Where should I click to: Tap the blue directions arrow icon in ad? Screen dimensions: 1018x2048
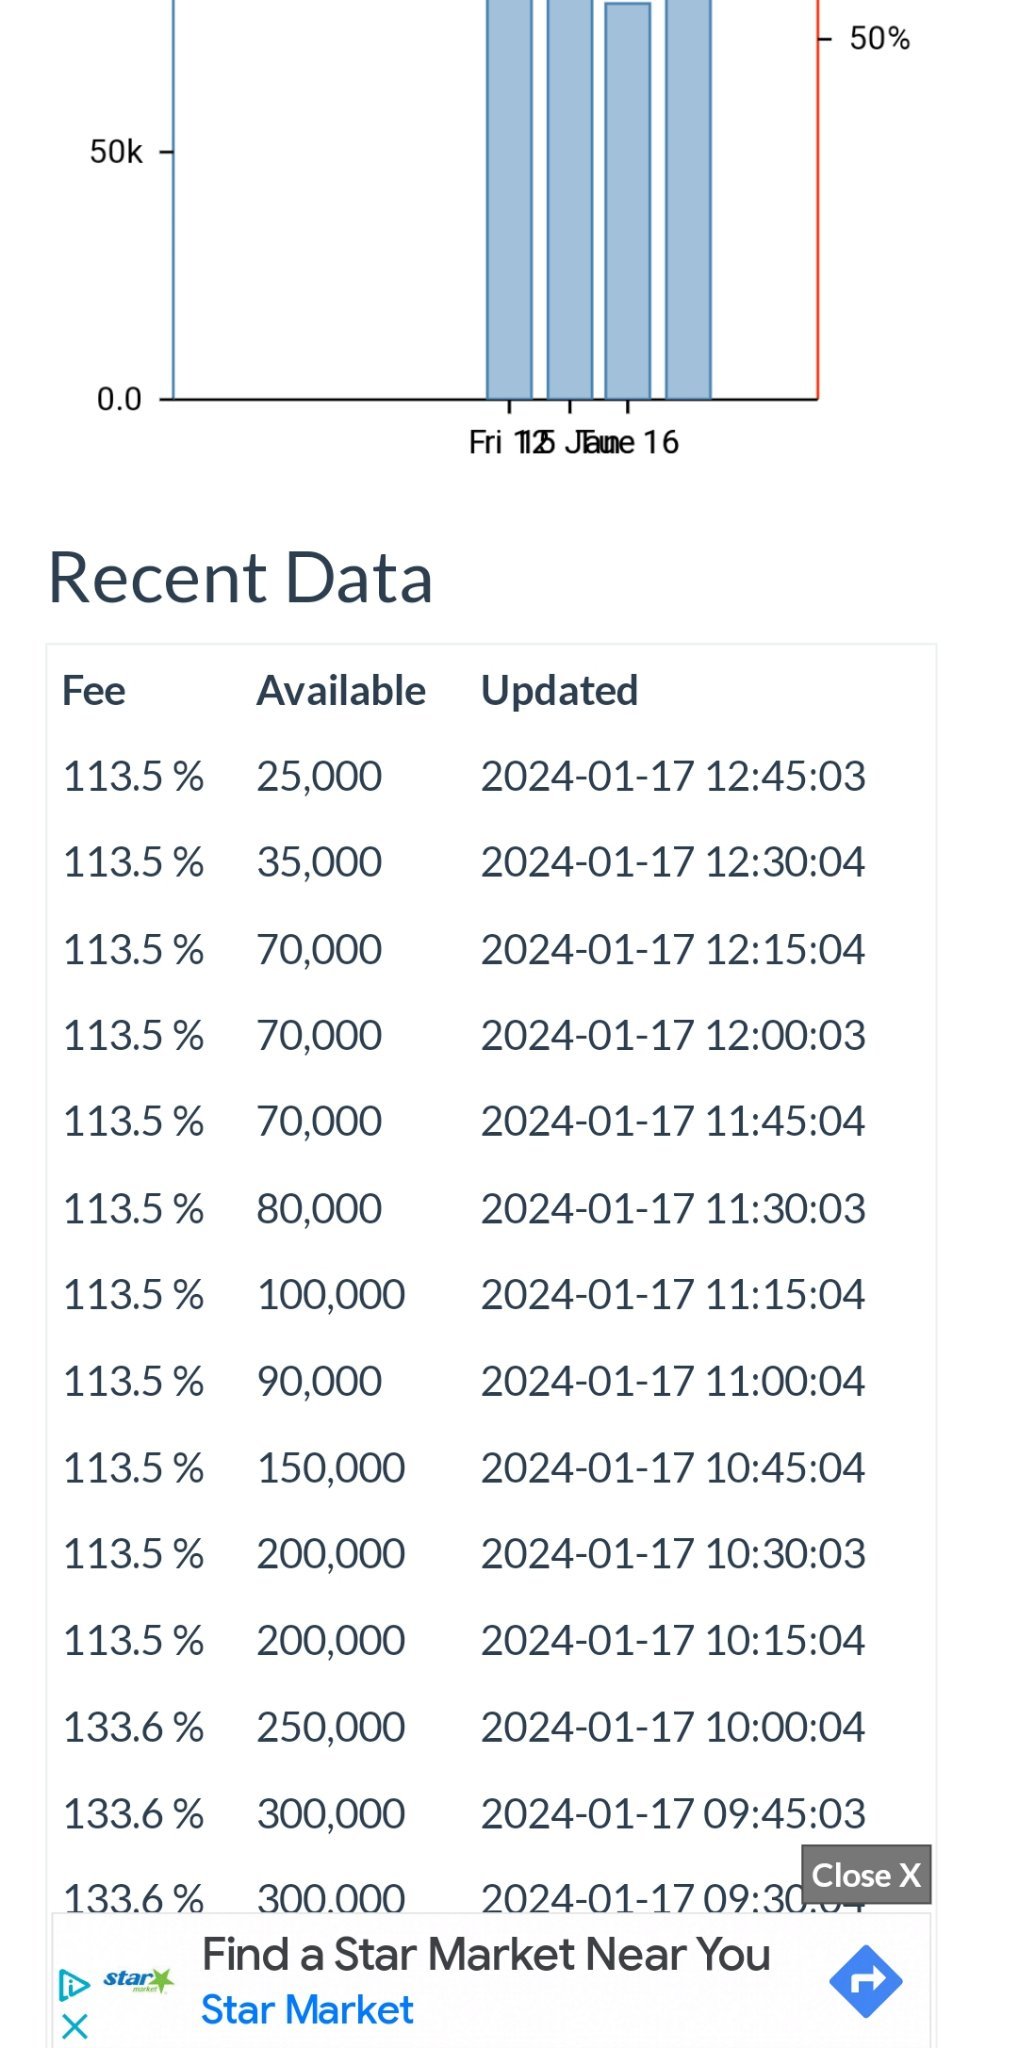coord(866,1981)
